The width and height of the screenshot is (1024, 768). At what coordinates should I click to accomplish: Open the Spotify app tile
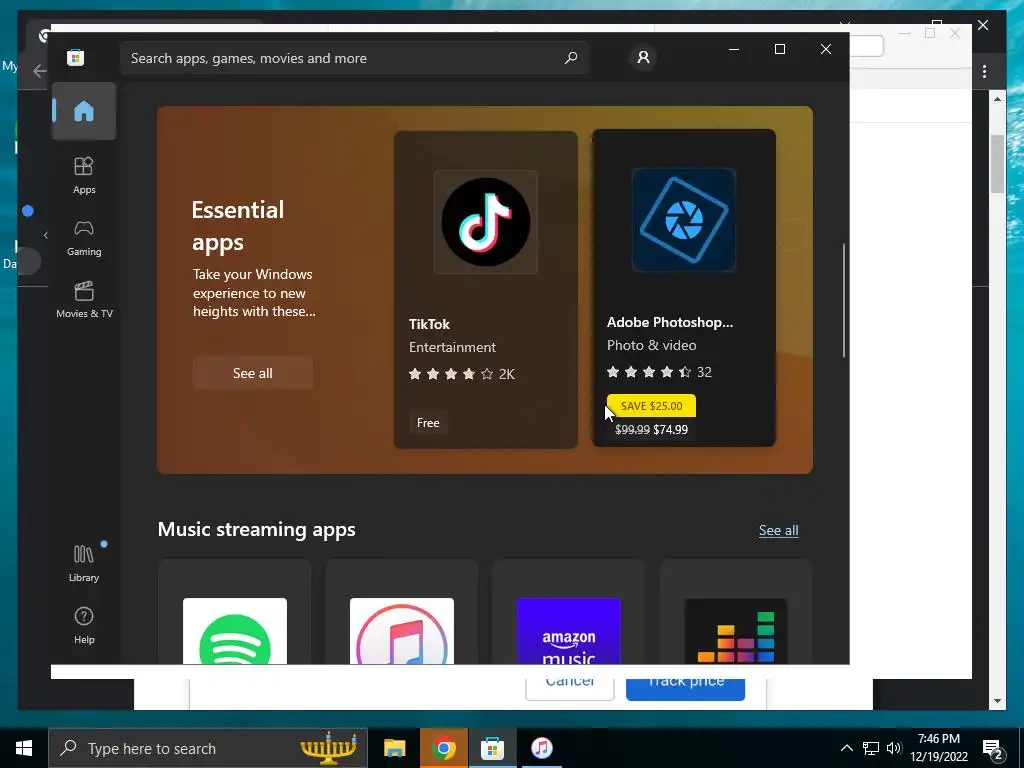click(234, 612)
